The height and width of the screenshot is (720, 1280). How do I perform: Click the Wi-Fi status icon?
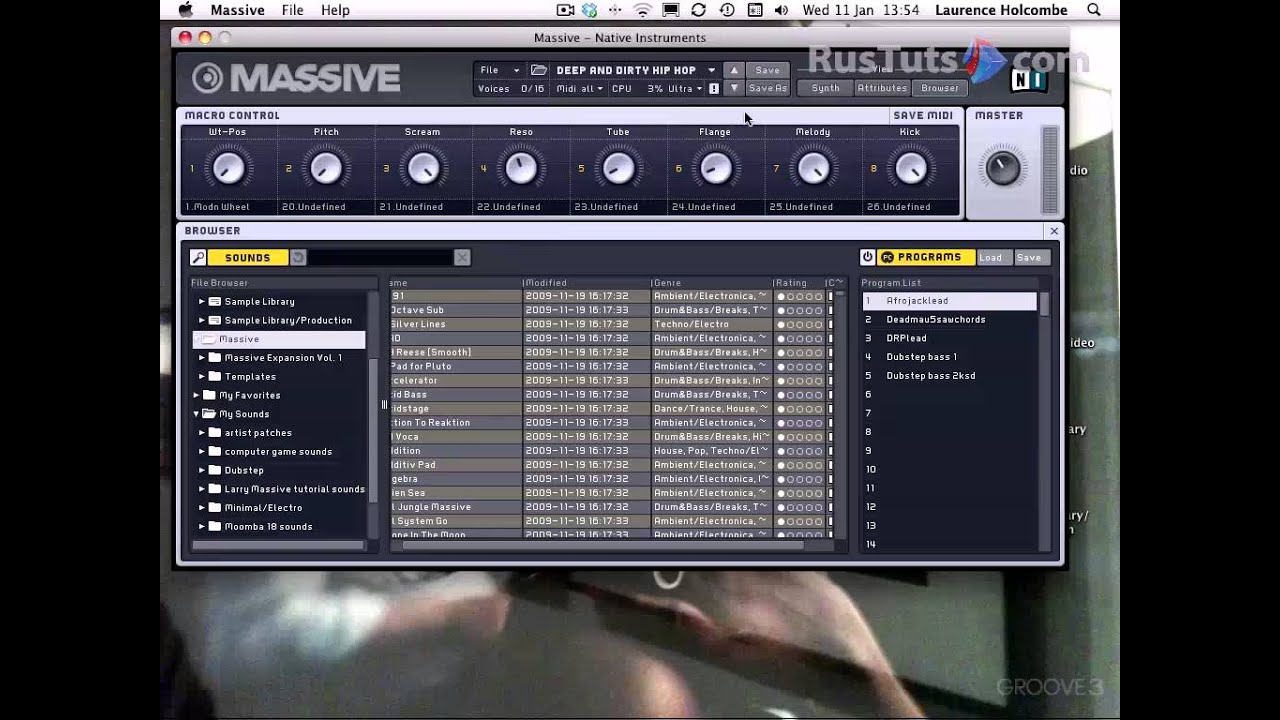tap(642, 10)
